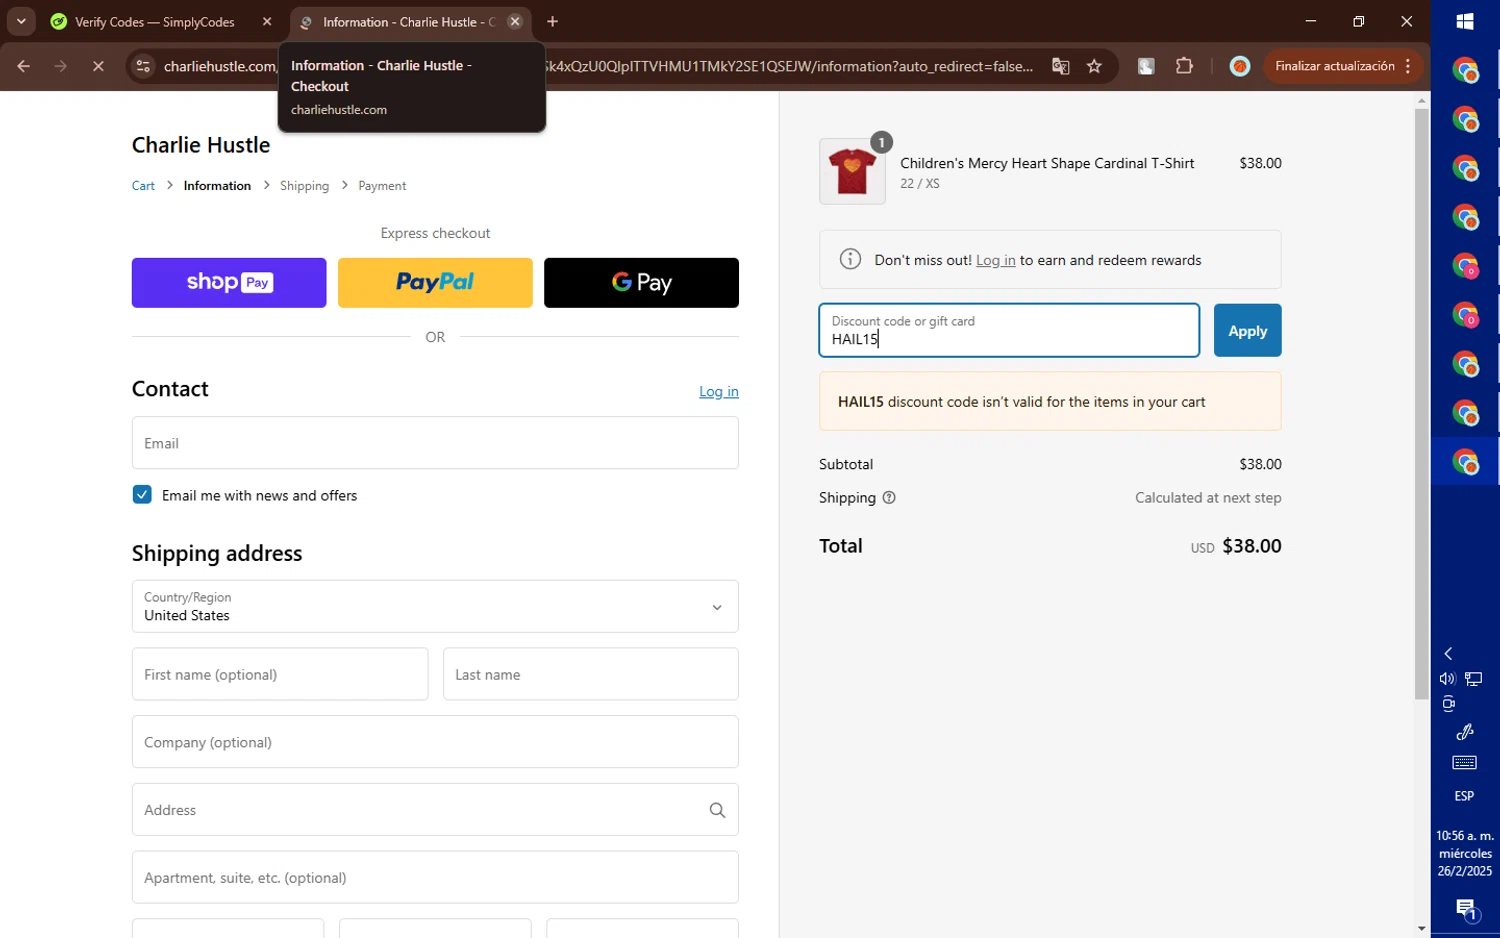Click the Last name field

pyautogui.click(x=591, y=674)
